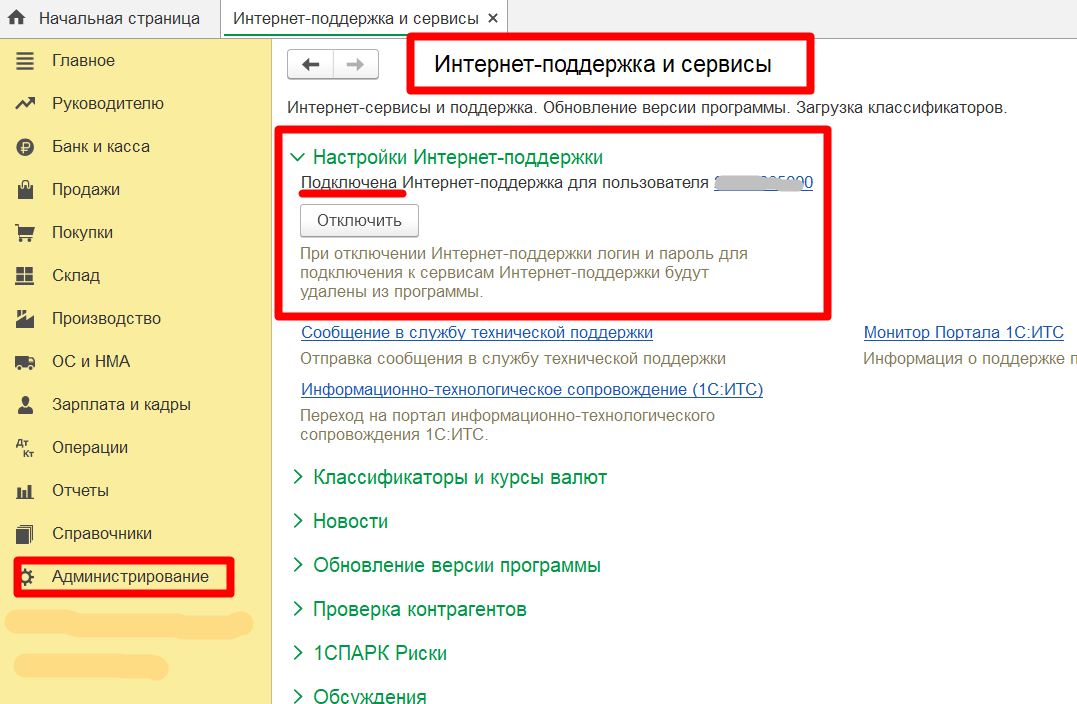The image size is (1077, 704).
Task: Expand the Новости group
Action: tap(350, 521)
